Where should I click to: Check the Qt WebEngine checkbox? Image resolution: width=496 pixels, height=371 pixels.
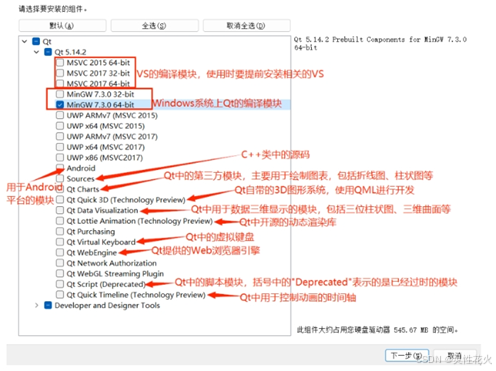pos(60,252)
